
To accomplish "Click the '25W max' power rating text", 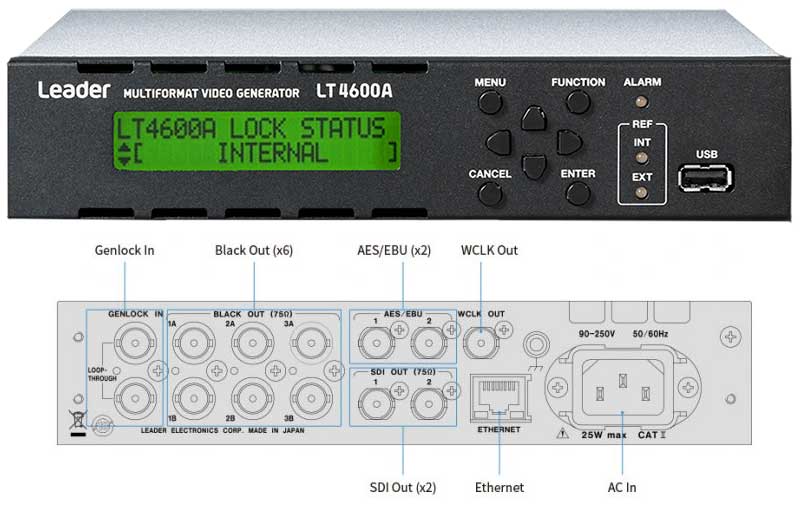I will (x=604, y=435).
